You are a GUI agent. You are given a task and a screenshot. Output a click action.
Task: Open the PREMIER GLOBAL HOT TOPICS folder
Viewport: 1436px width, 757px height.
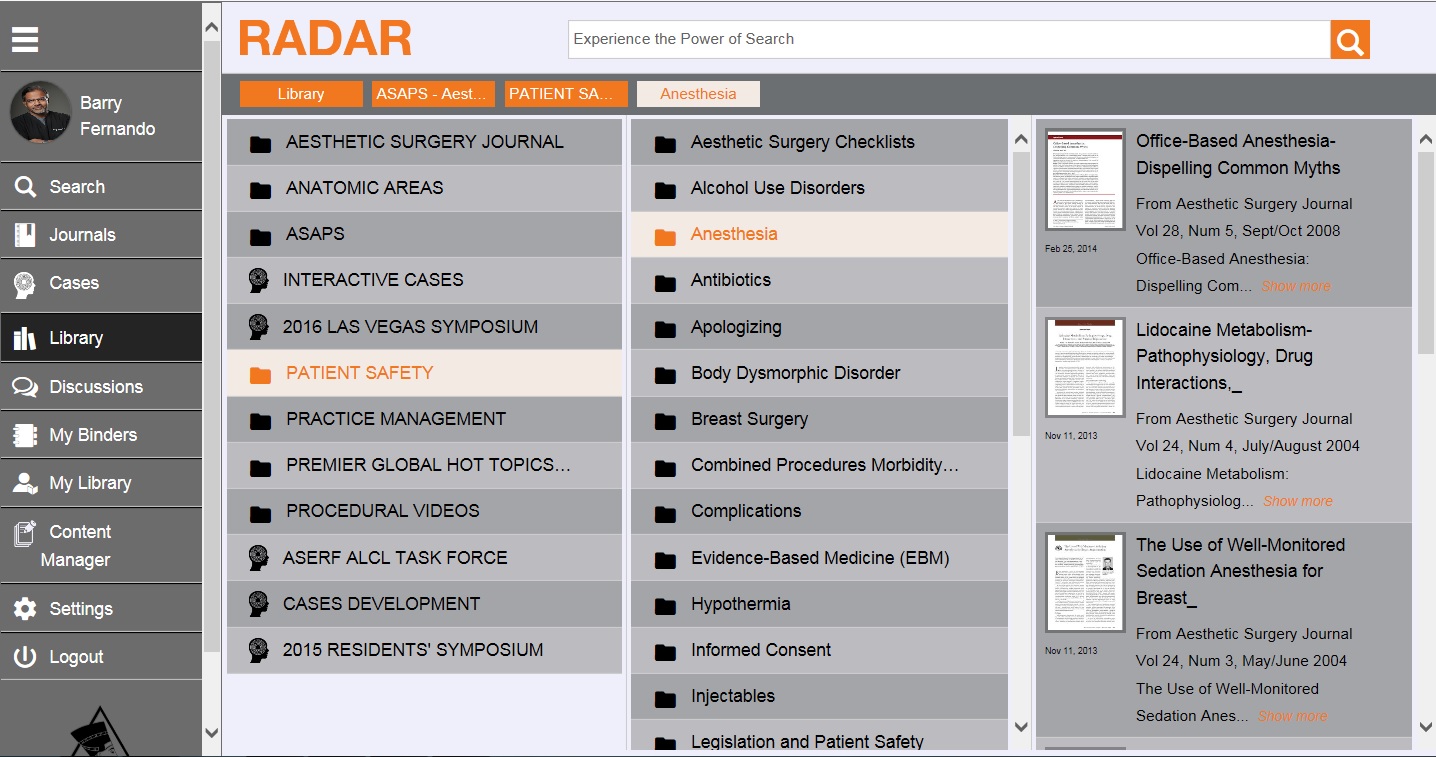[424, 465]
